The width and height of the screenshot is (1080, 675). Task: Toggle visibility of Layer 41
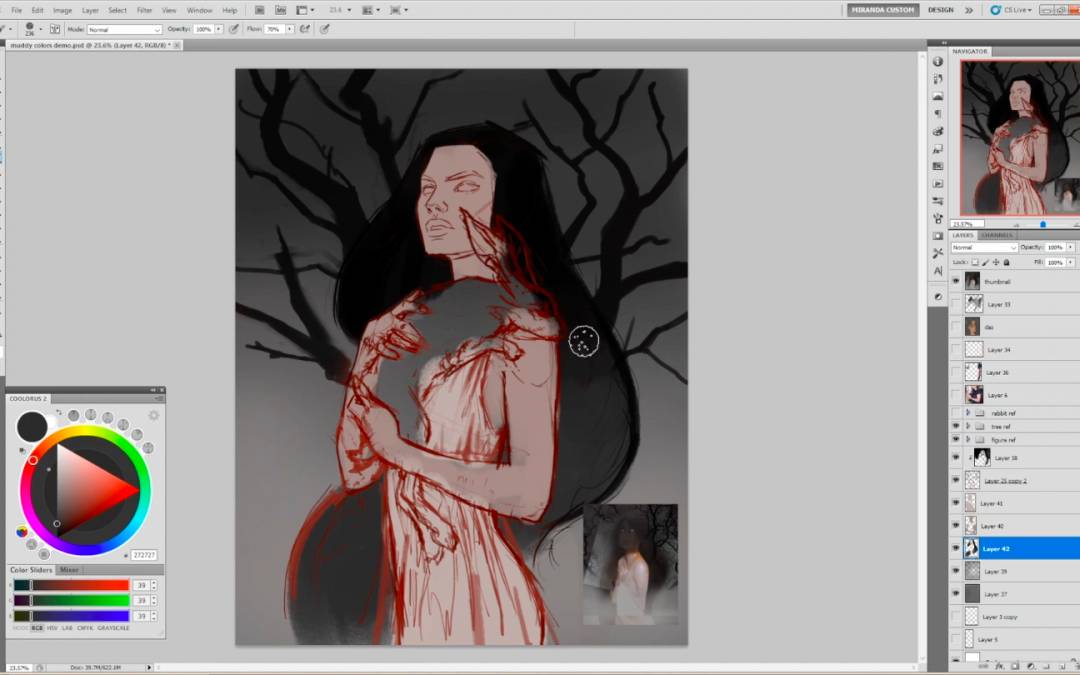coord(955,503)
